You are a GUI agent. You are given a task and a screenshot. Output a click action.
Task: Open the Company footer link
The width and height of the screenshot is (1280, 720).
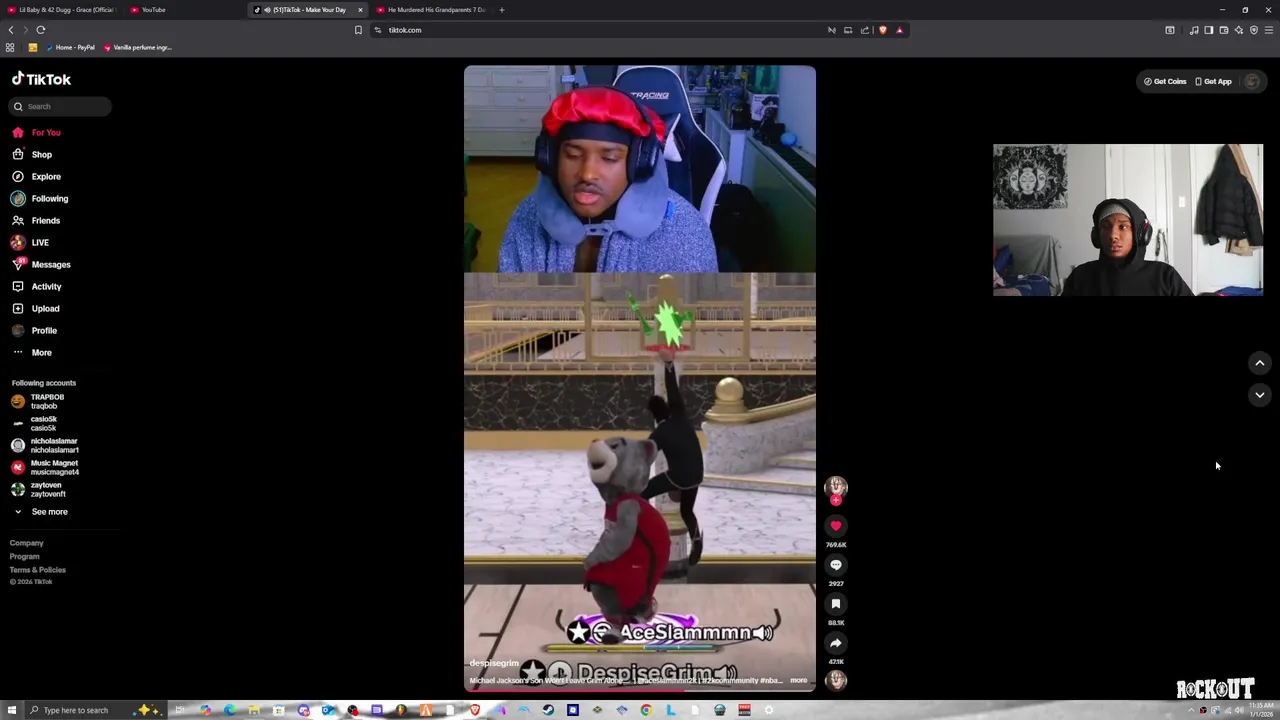(x=27, y=543)
